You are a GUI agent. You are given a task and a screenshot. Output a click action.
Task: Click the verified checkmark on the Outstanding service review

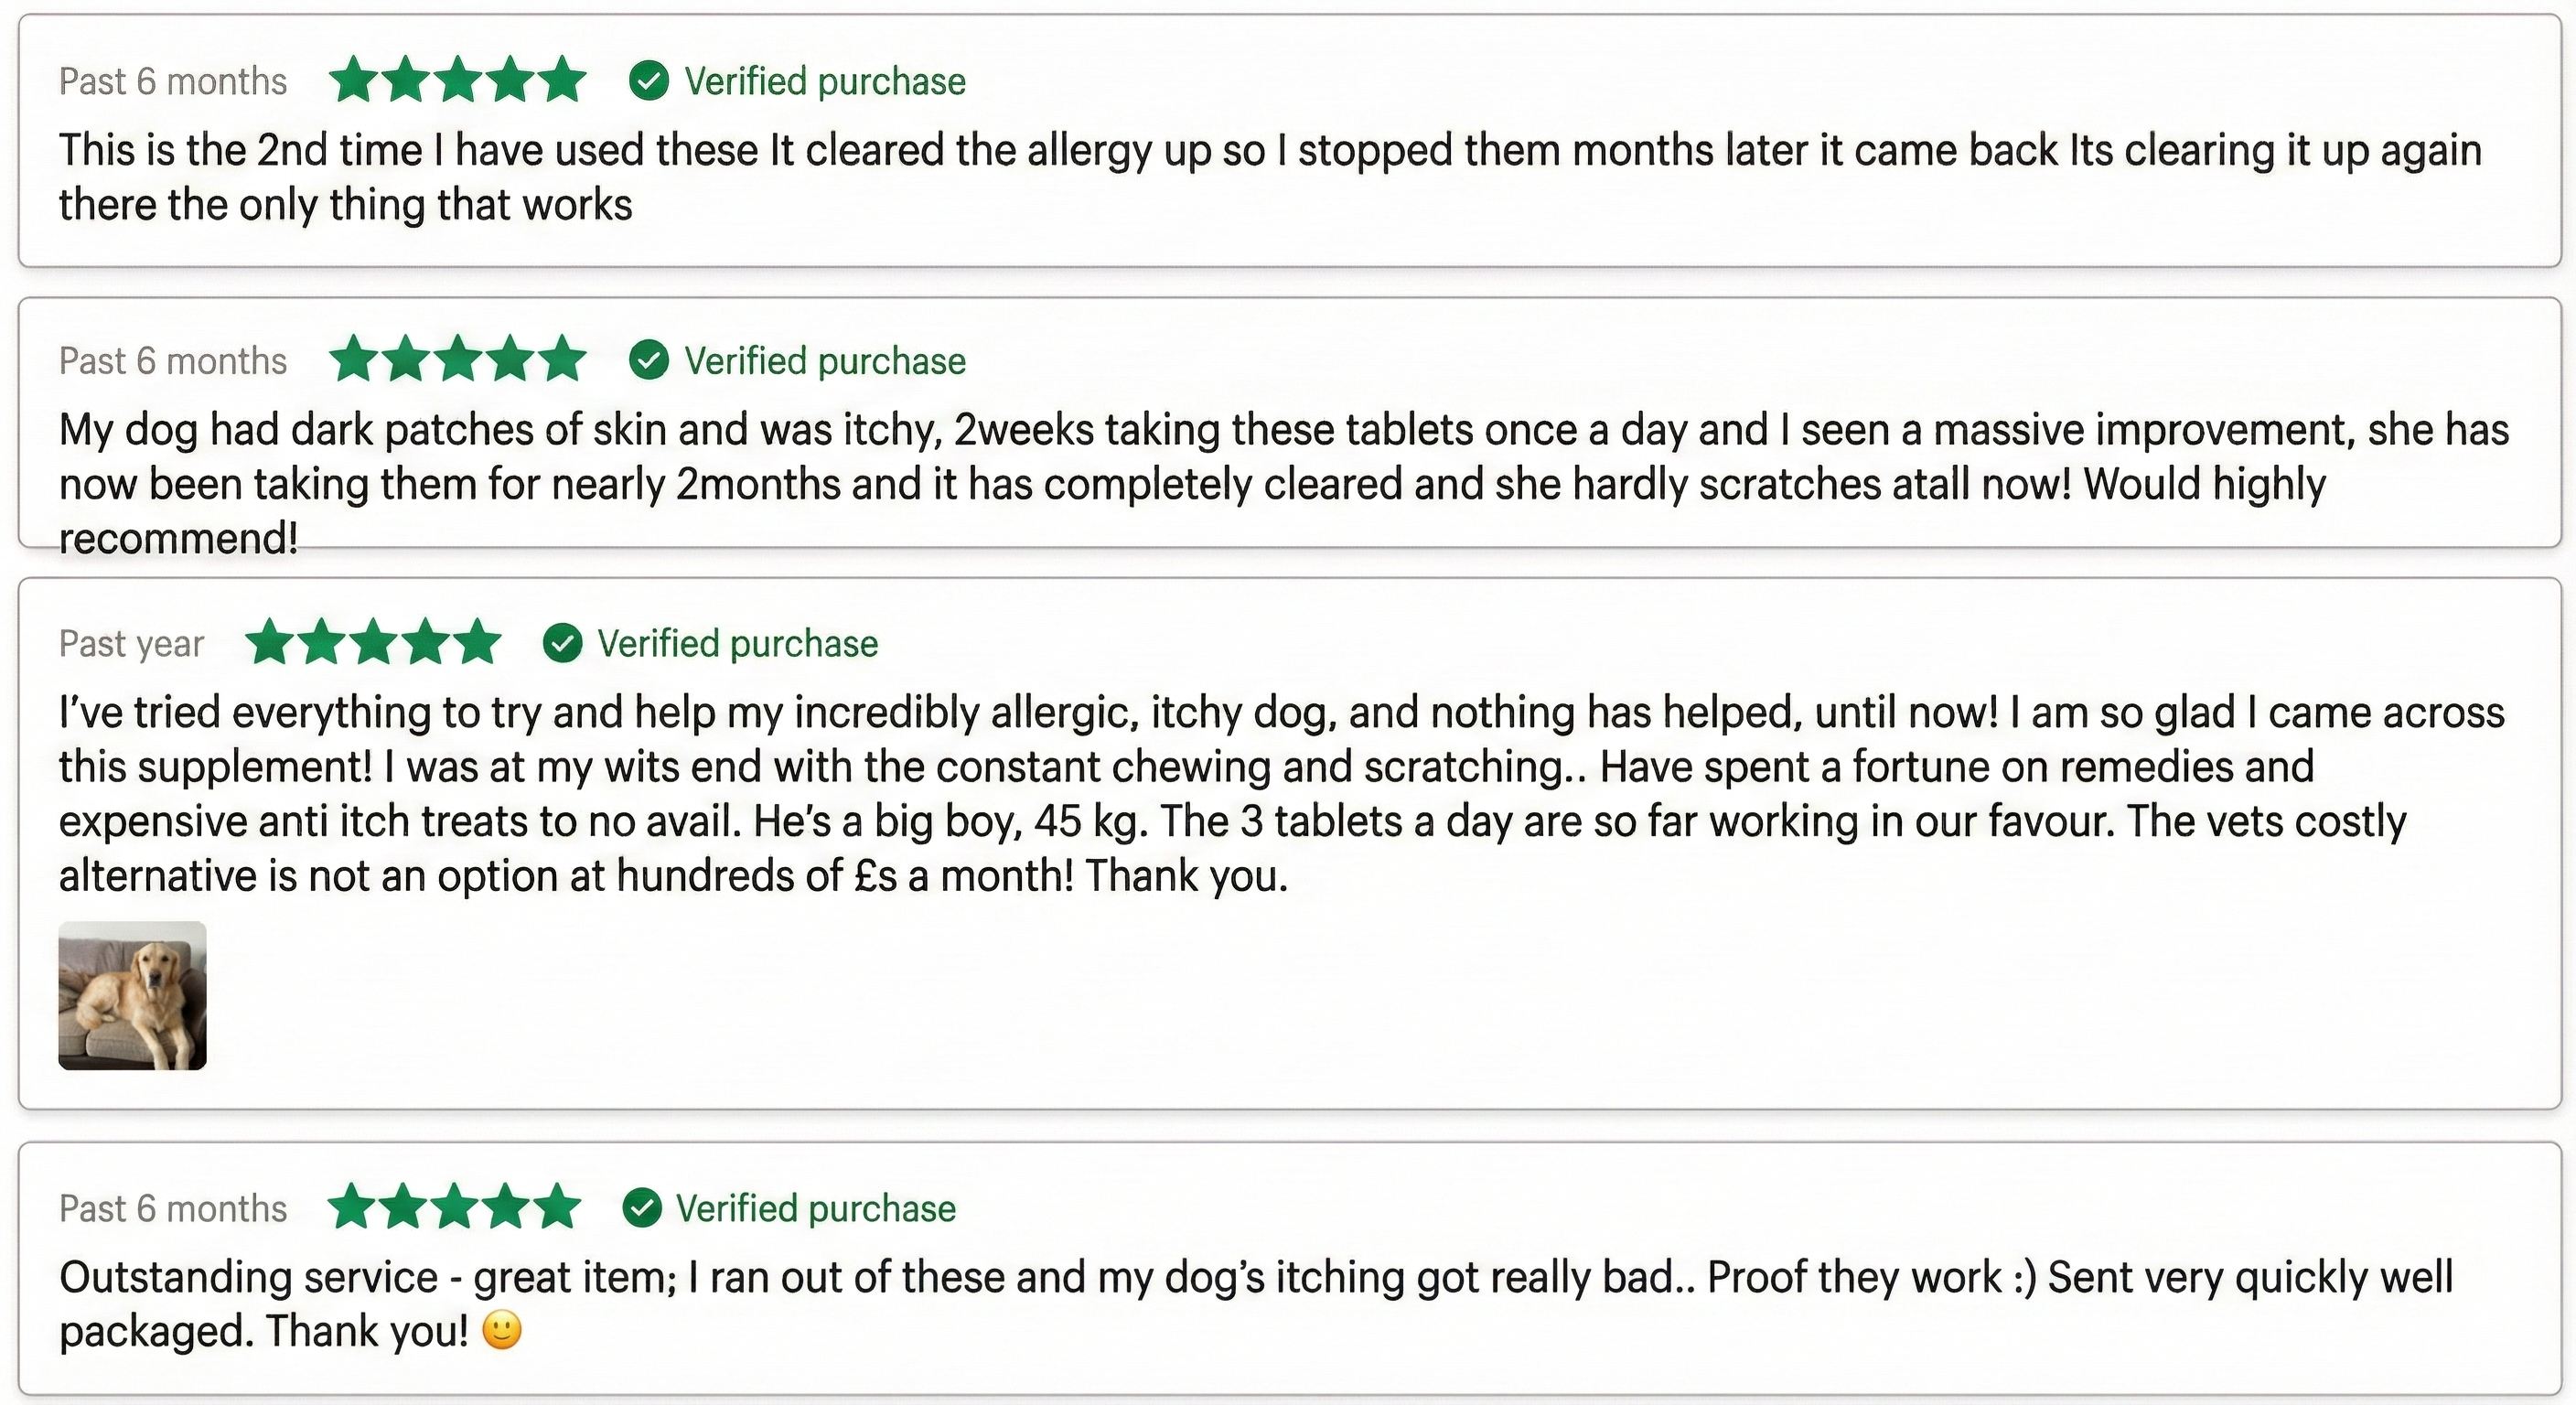(642, 1208)
